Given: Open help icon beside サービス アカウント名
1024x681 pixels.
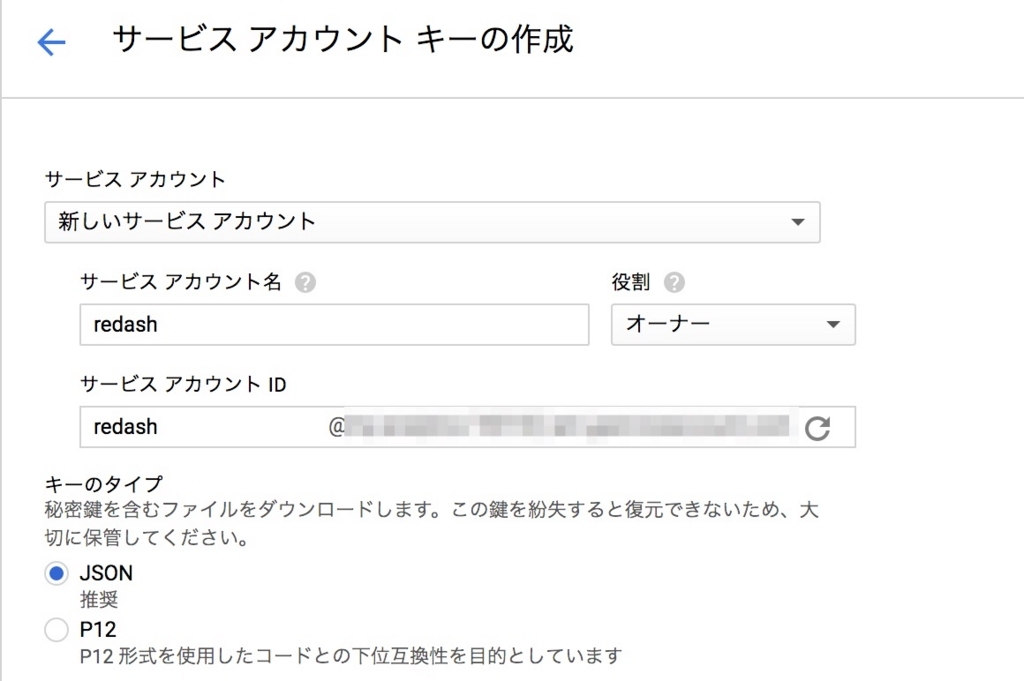Looking at the screenshot, I should (305, 283).
